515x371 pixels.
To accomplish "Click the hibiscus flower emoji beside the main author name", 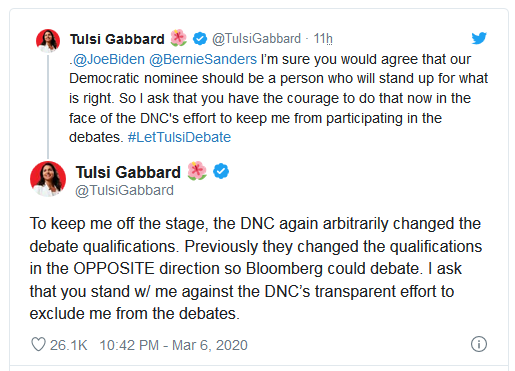I will coord(197,171).
